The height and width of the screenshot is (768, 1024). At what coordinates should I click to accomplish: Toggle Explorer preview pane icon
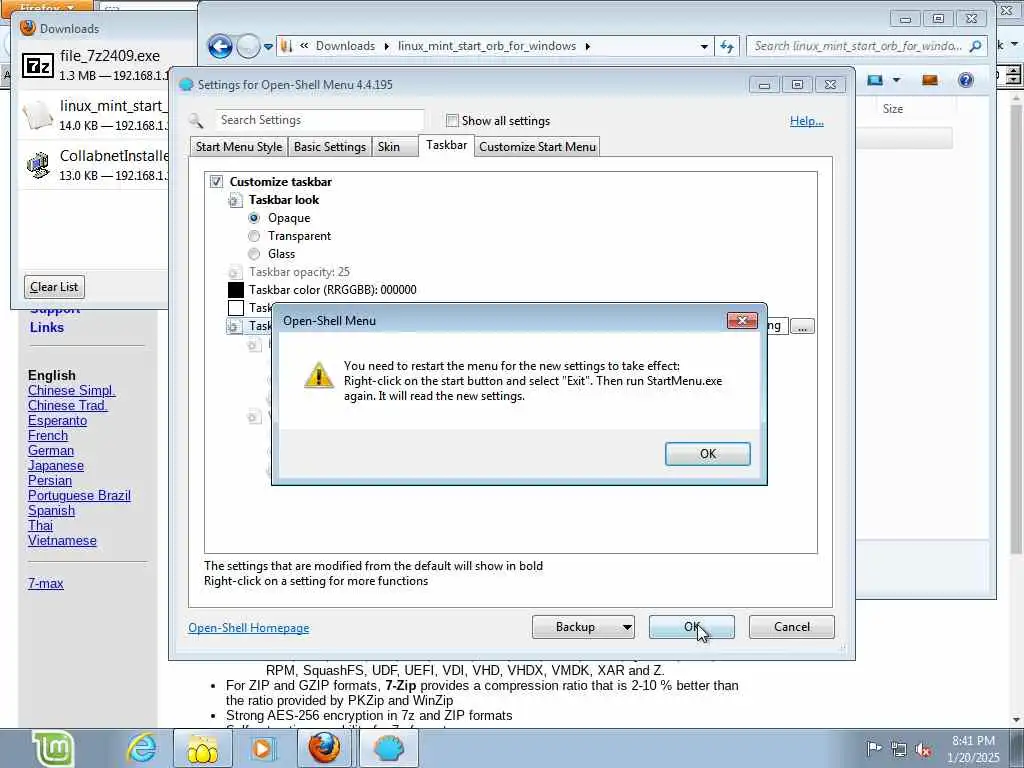pos(929,80)
